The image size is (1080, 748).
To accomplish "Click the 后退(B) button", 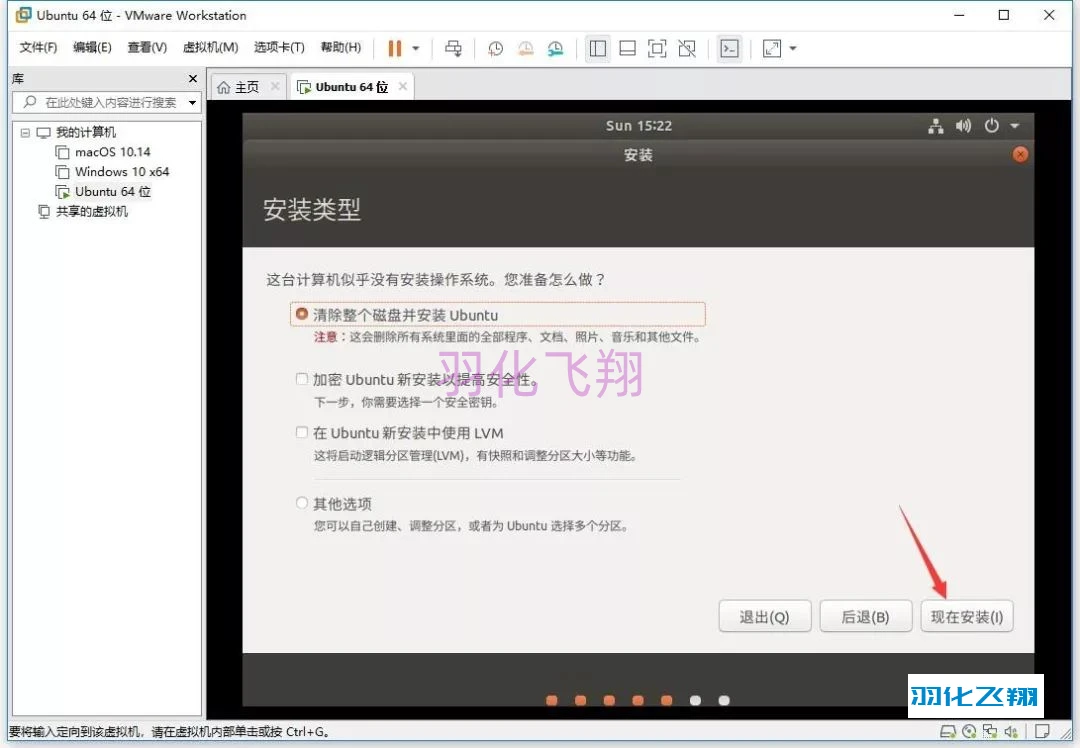I will coord(866,616).
